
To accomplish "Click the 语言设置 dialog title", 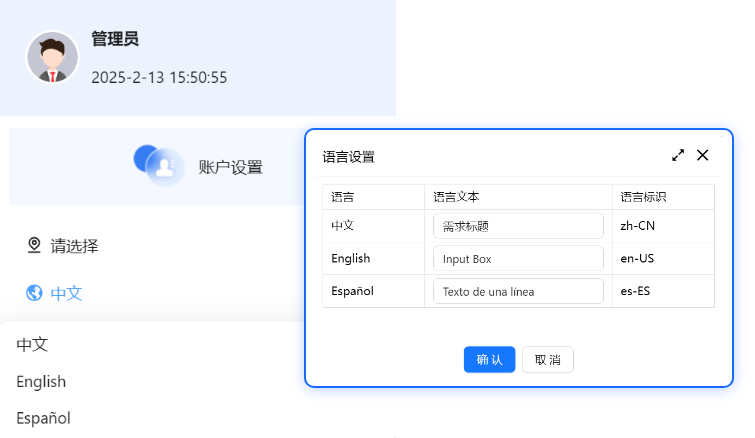I will (349, 157).
